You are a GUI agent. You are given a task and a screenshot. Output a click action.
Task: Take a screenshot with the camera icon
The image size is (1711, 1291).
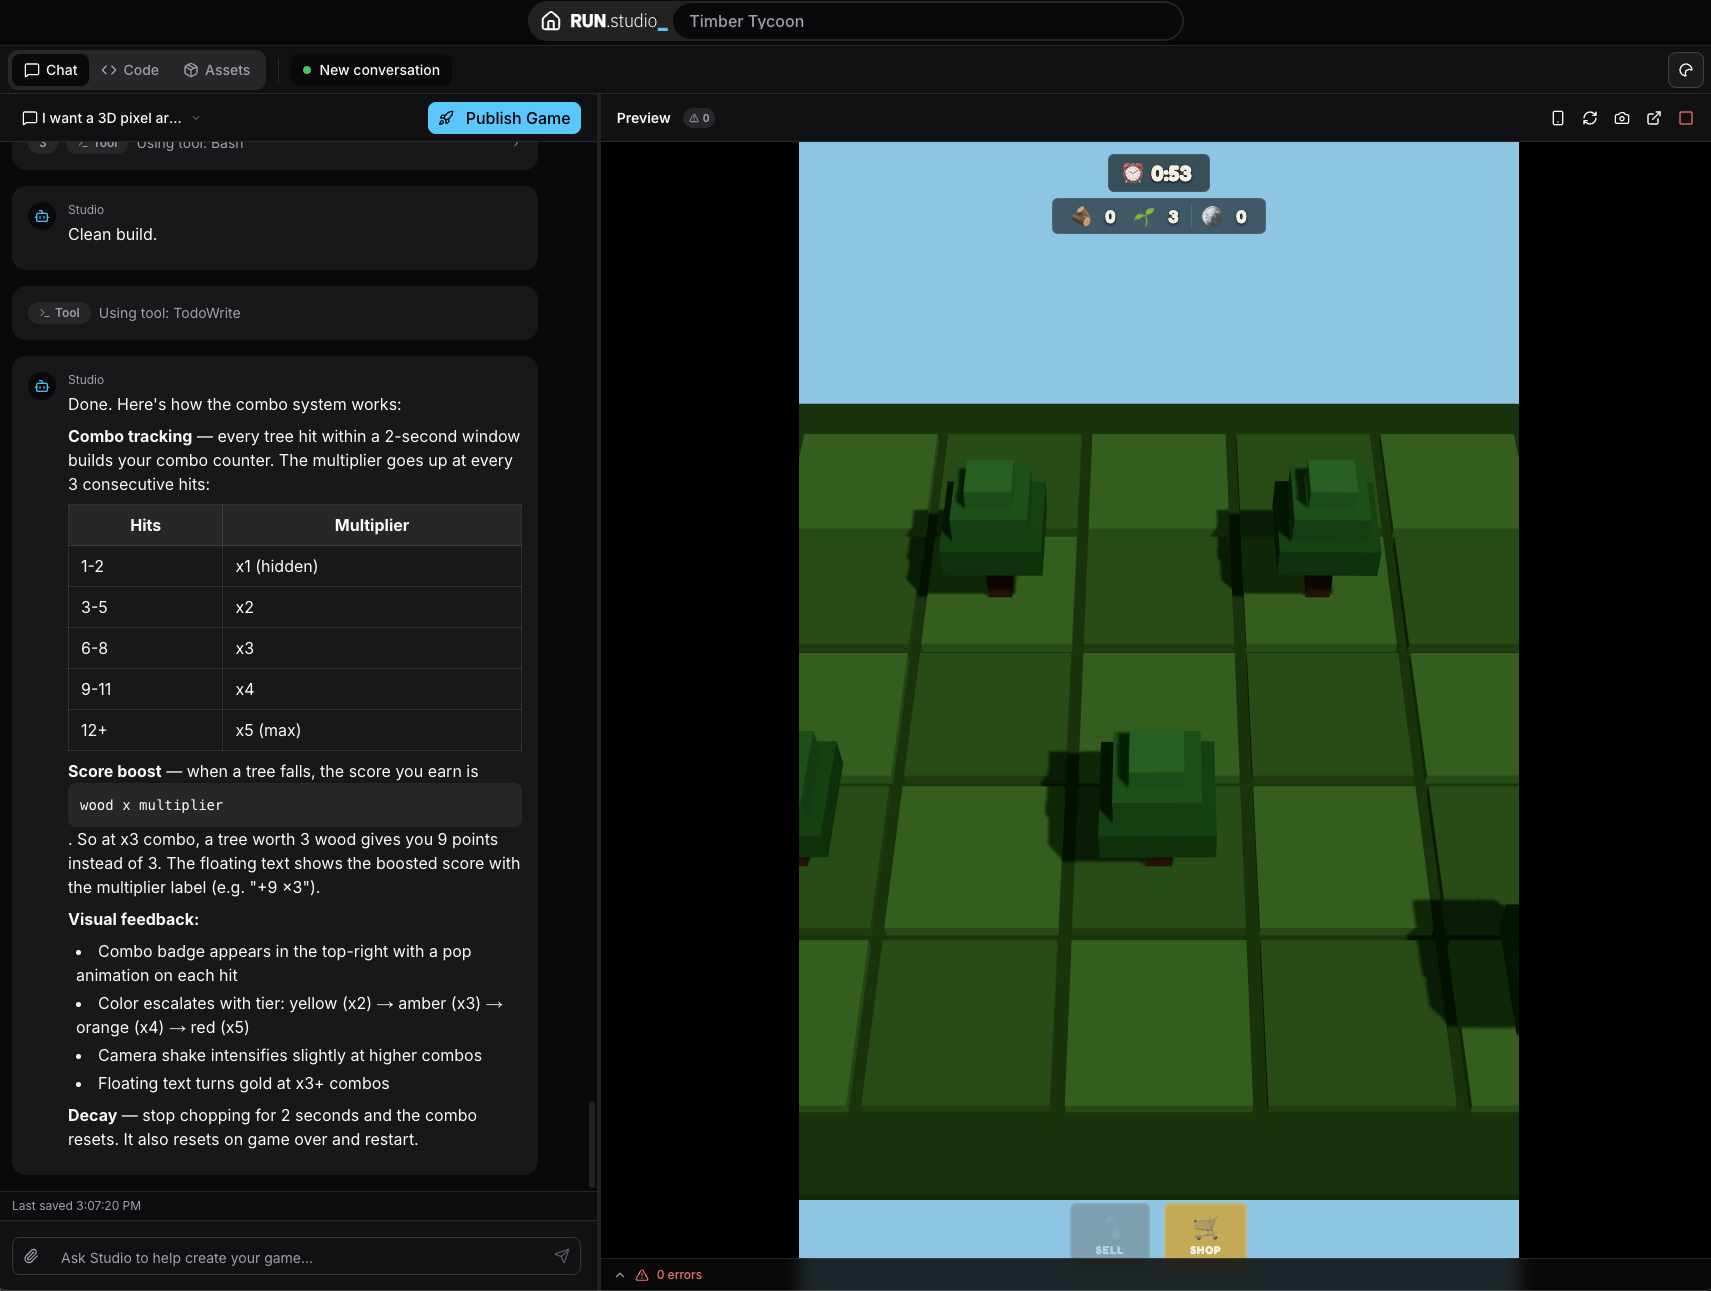coord(1622,118)
